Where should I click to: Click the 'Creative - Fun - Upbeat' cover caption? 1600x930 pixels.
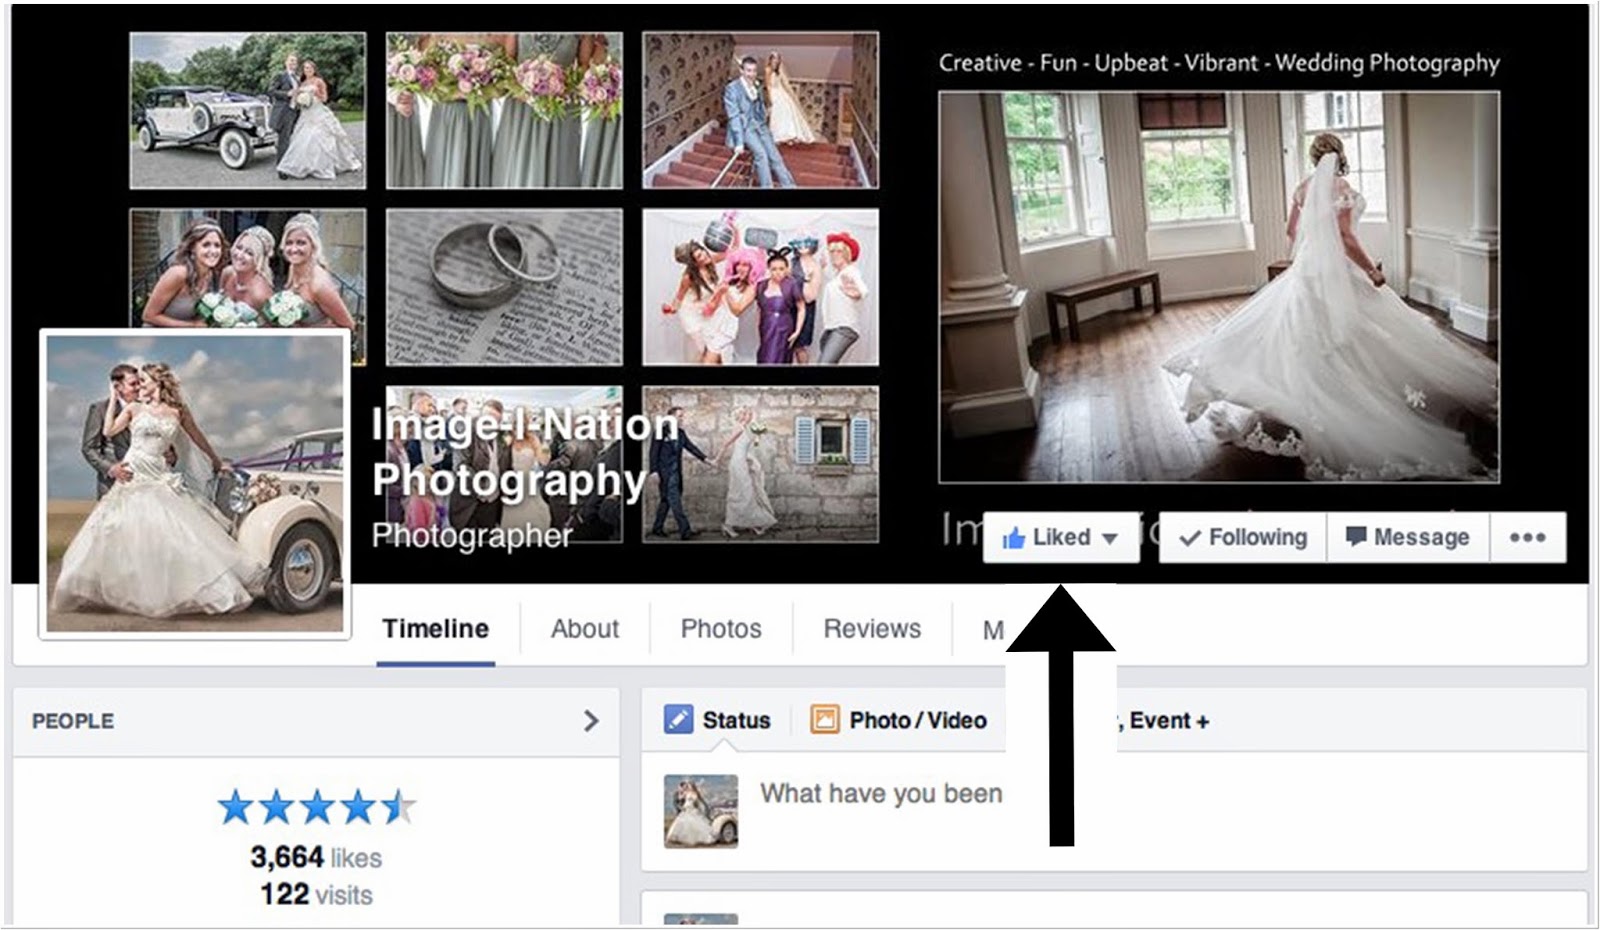(x=1219, y=63)
